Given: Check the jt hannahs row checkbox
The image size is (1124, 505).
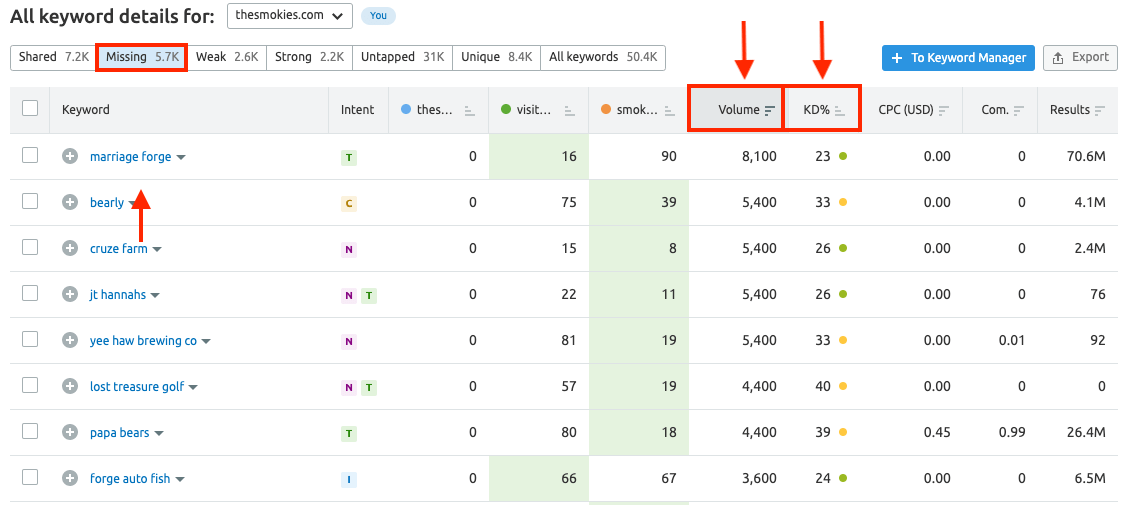Looking at the screenshot, I should tap(29, 293).
